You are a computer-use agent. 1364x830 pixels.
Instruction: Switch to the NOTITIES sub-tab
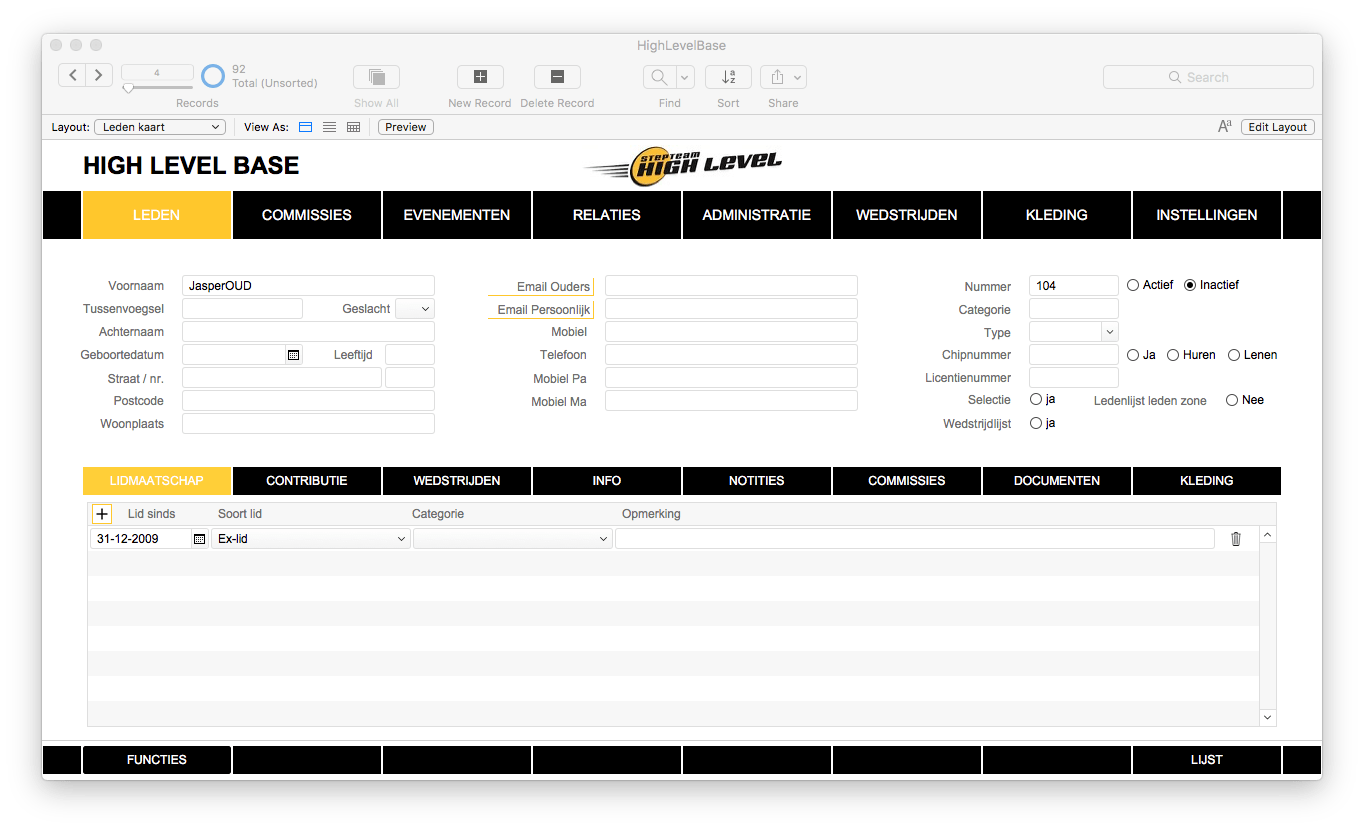[757, 481]
